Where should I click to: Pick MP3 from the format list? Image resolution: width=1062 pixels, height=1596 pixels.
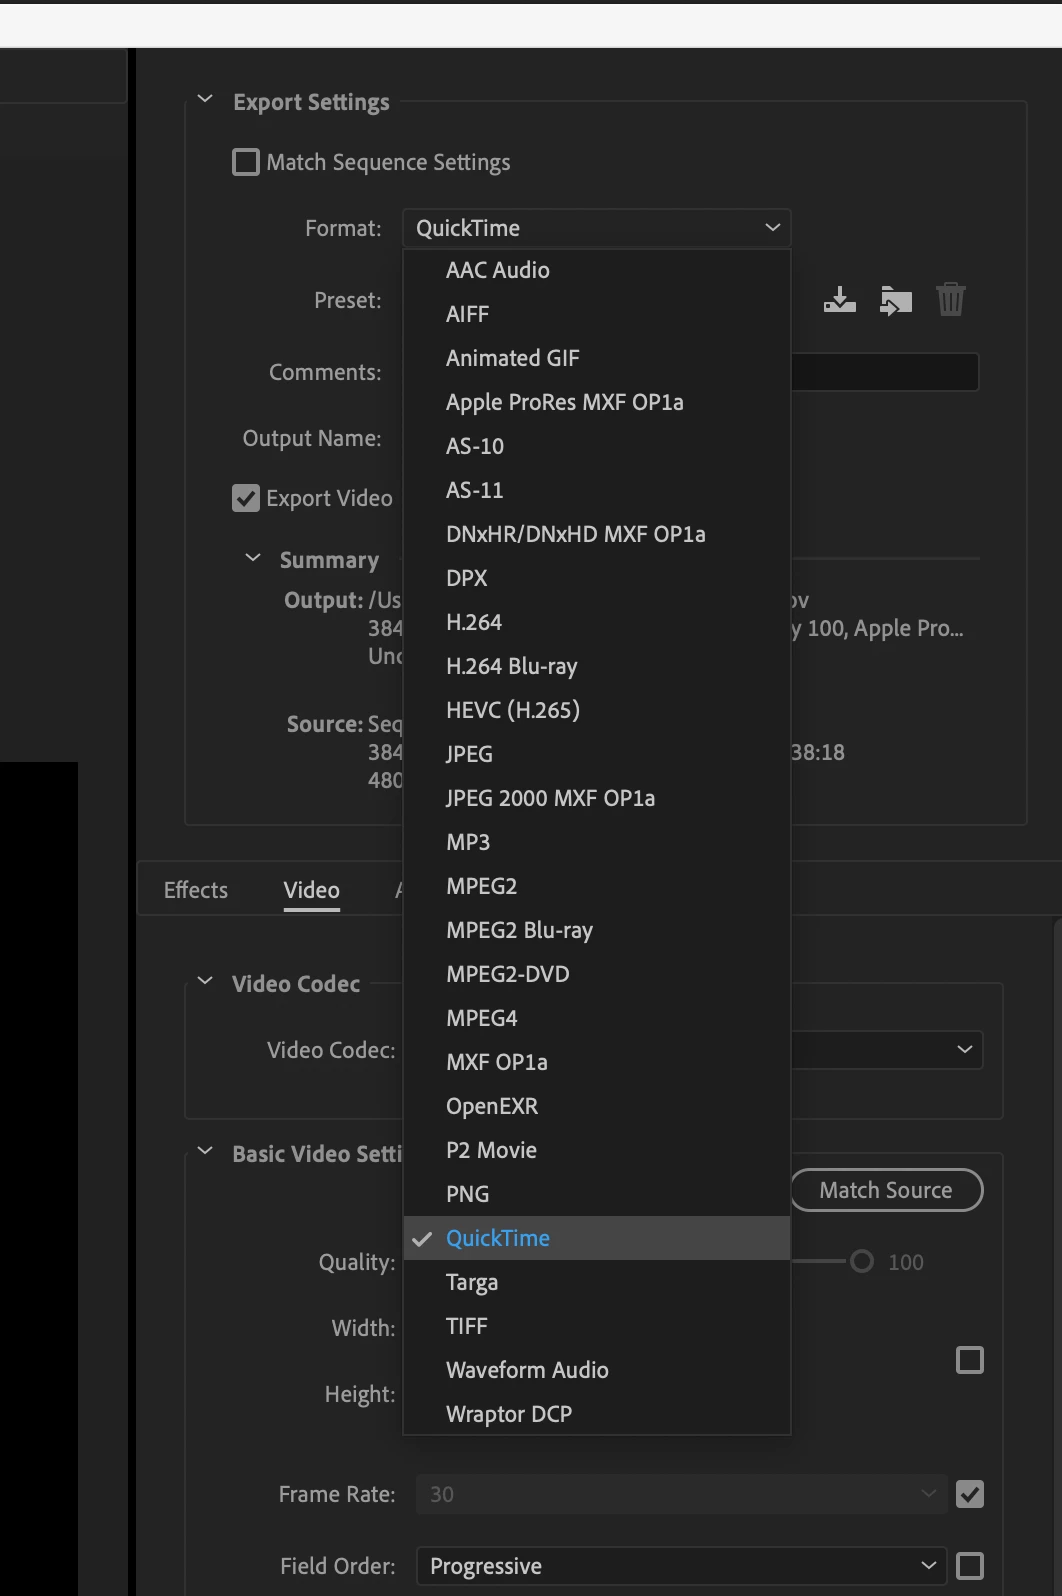(597, 842)
